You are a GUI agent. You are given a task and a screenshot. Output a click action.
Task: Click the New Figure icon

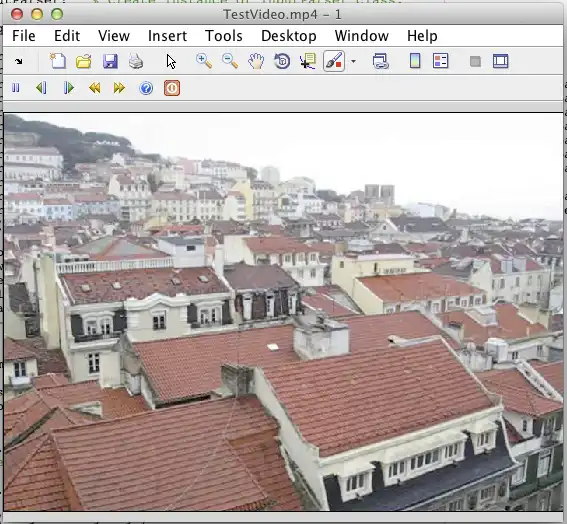coord(58,61)
